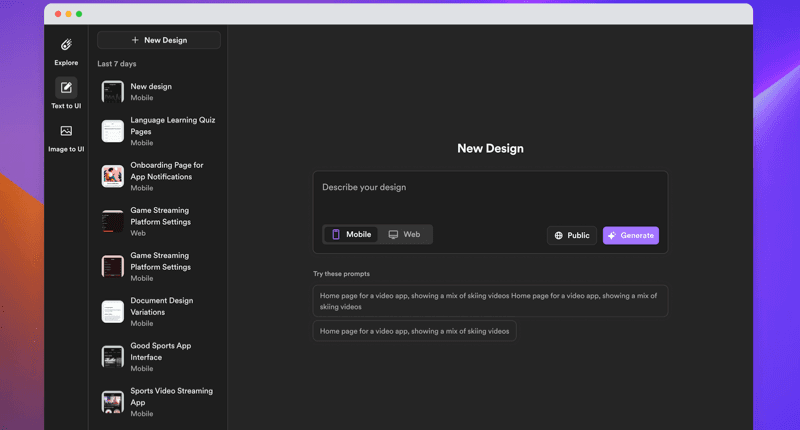Open the Public visibility dropdown
800x430 pixels.
(571, 236)
